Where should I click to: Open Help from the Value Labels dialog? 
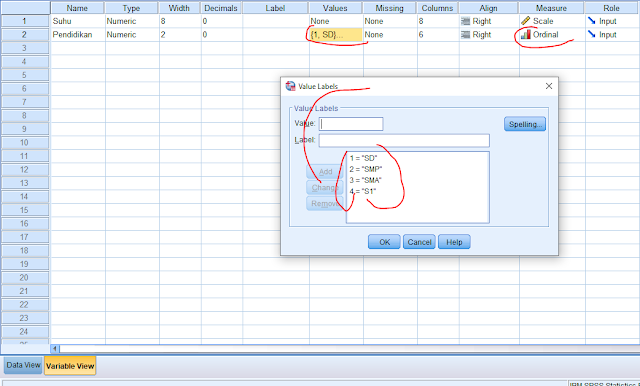(x=454, y=242)
